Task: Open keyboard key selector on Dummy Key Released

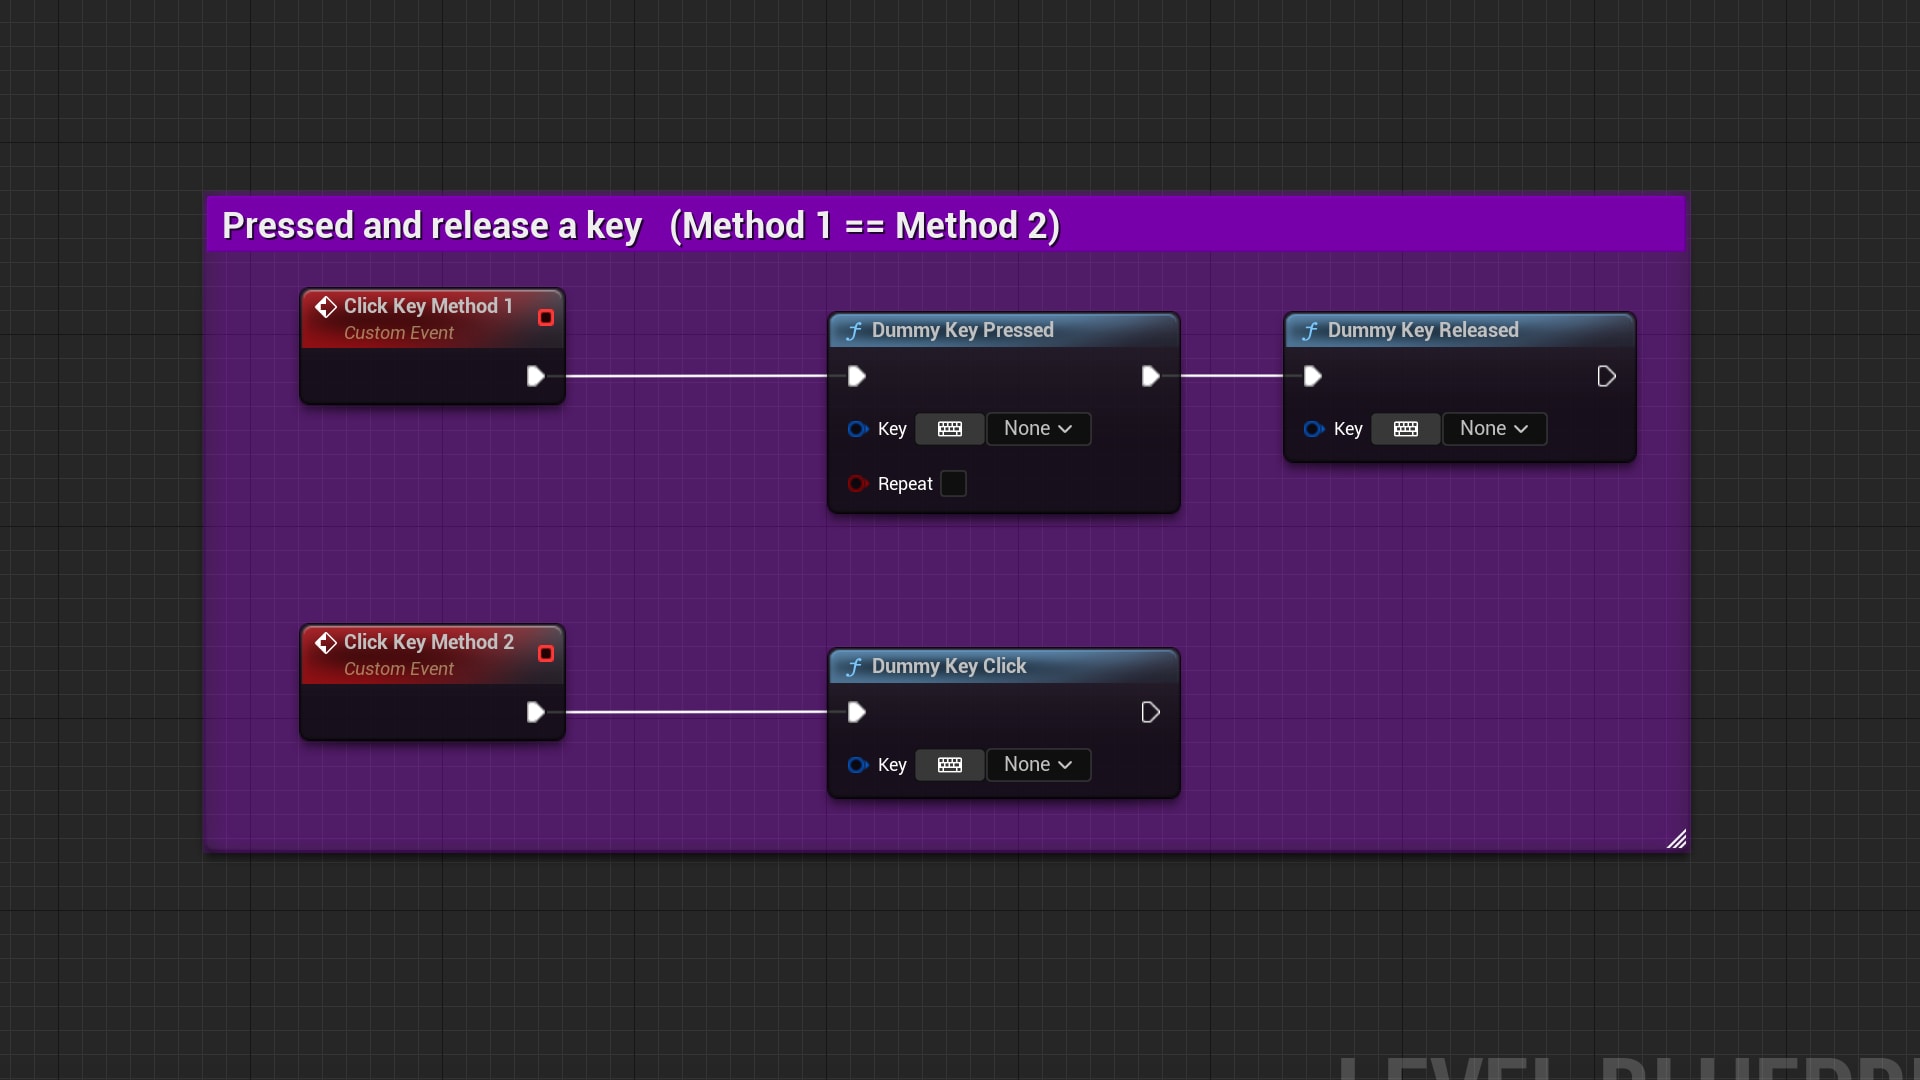Action: 1405,428
